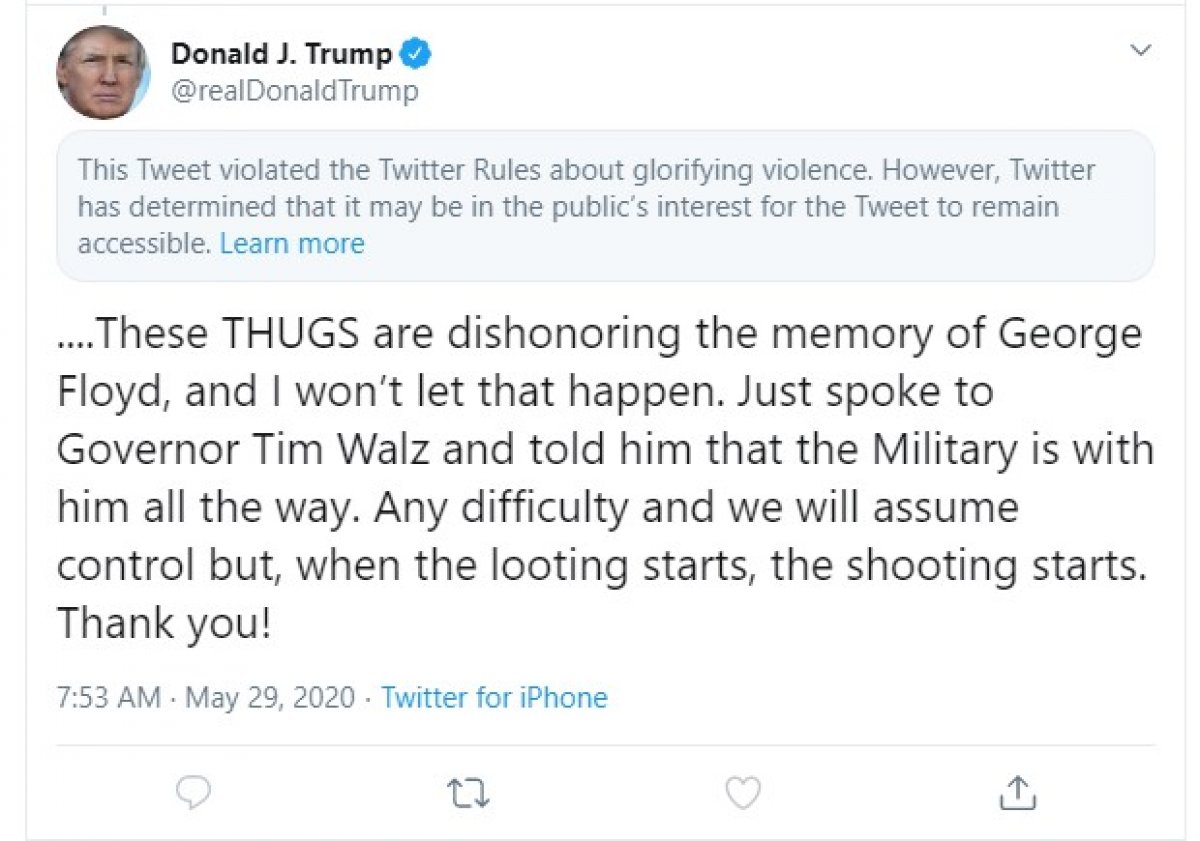The image size is (1200, 841).
Task: Open the violation notice Learn more text
Action: point(292,243)
